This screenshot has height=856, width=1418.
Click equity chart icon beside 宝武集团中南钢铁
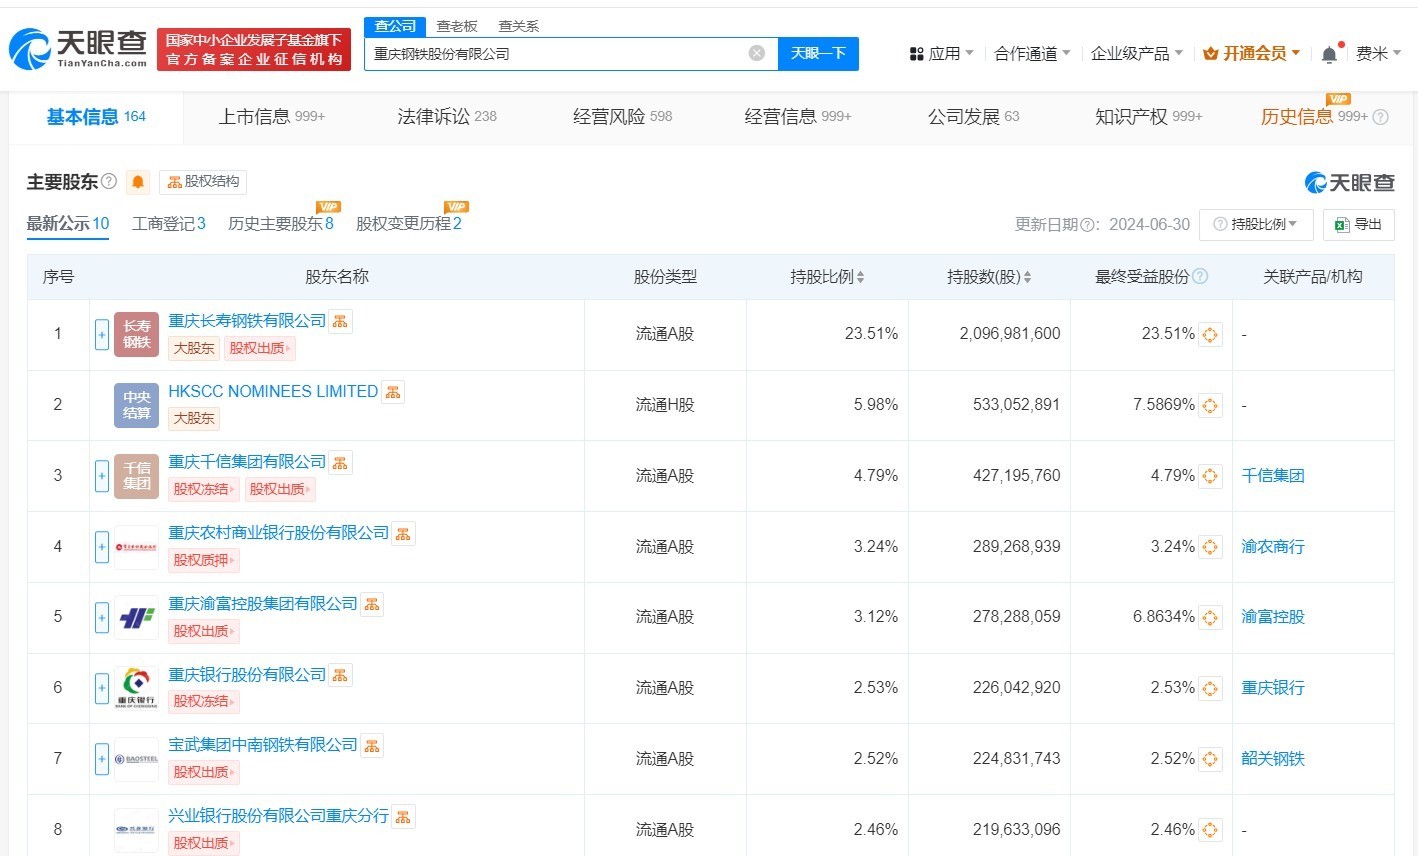tap(372, 745)
